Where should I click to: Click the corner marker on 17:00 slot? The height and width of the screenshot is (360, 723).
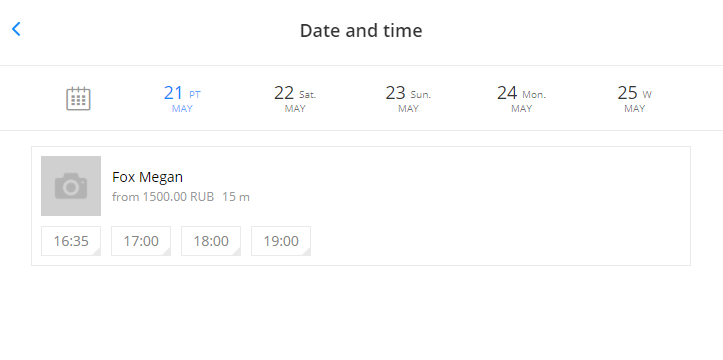pyautogui.click(x=167, y=252)
